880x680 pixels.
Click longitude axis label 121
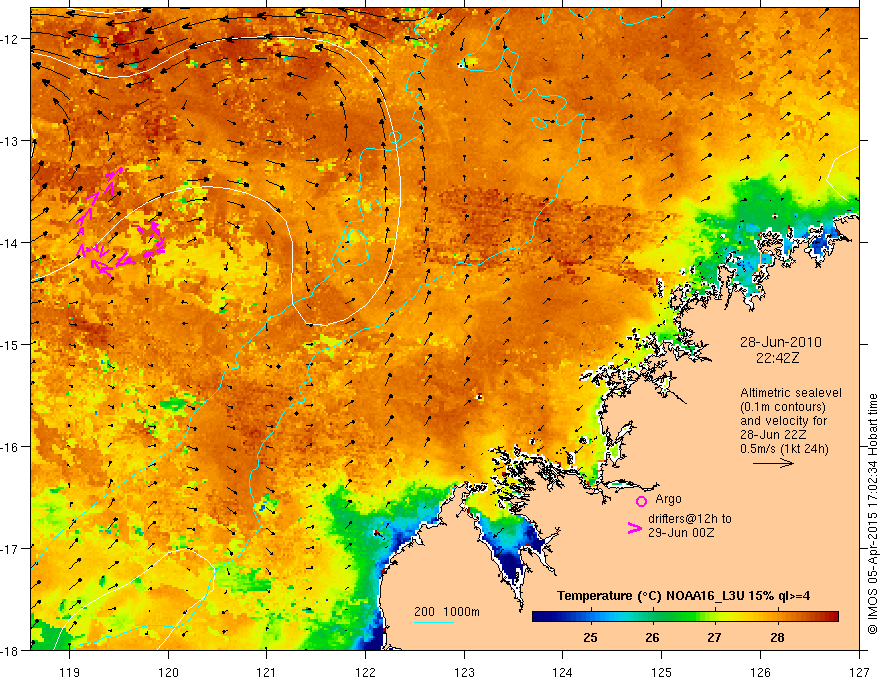(267, 672)
